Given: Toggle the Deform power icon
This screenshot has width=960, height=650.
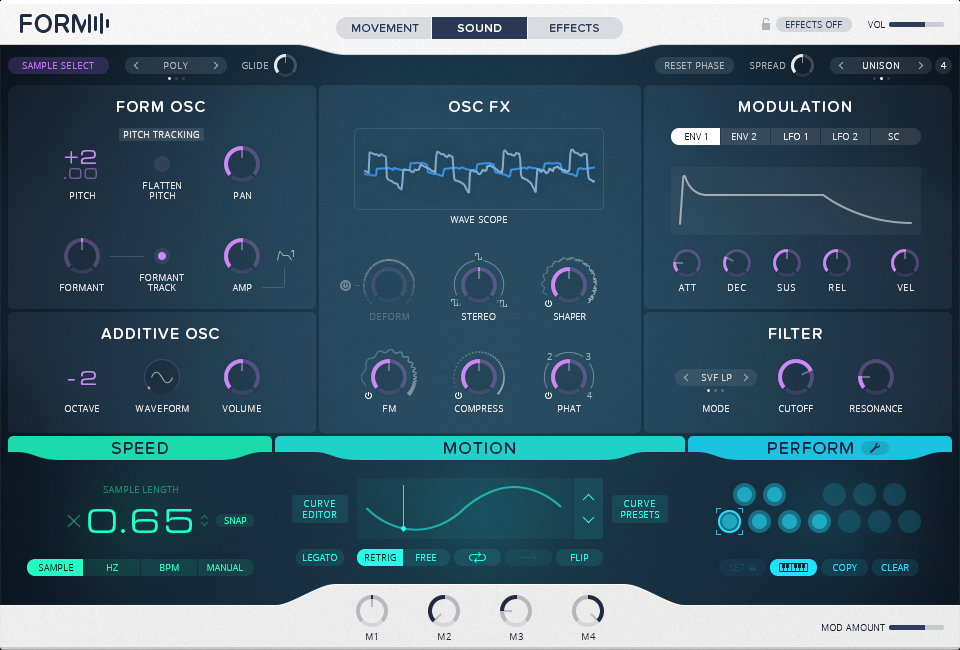Looking at the screenshot, I should (344, 283).
